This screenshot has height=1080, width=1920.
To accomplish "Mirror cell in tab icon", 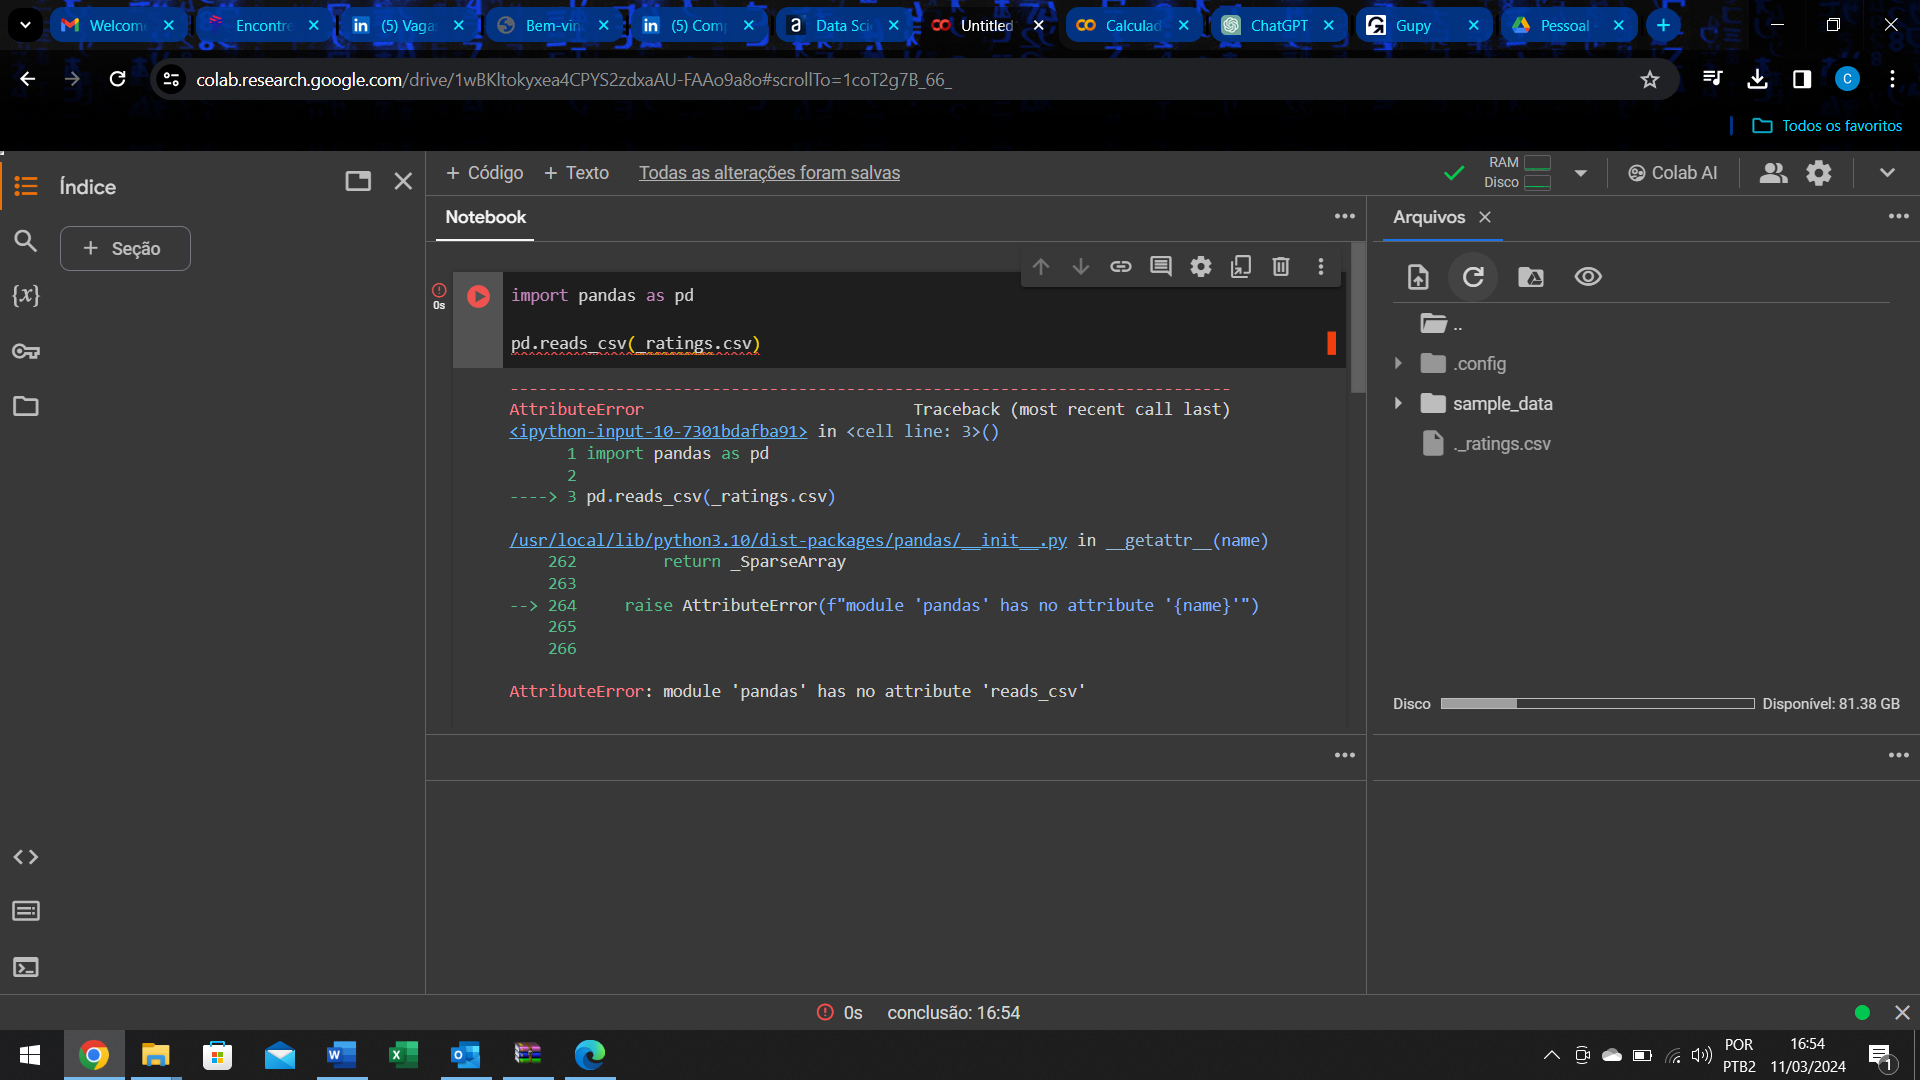I will pos(1241,266).
